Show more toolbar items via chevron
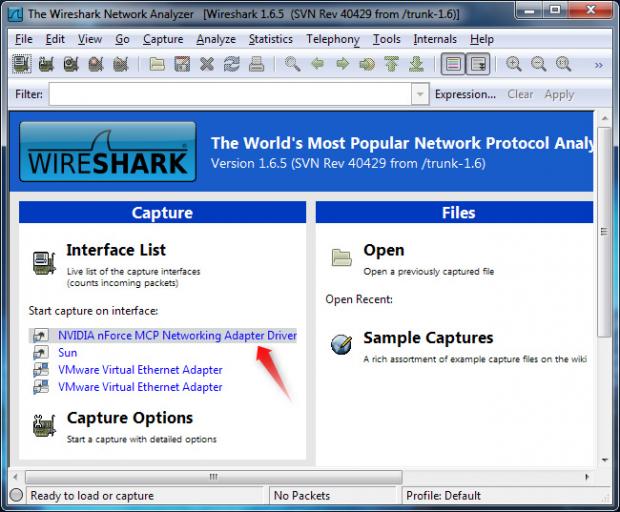This screenshot has height=512, width=620. click(x=598, y=65)
